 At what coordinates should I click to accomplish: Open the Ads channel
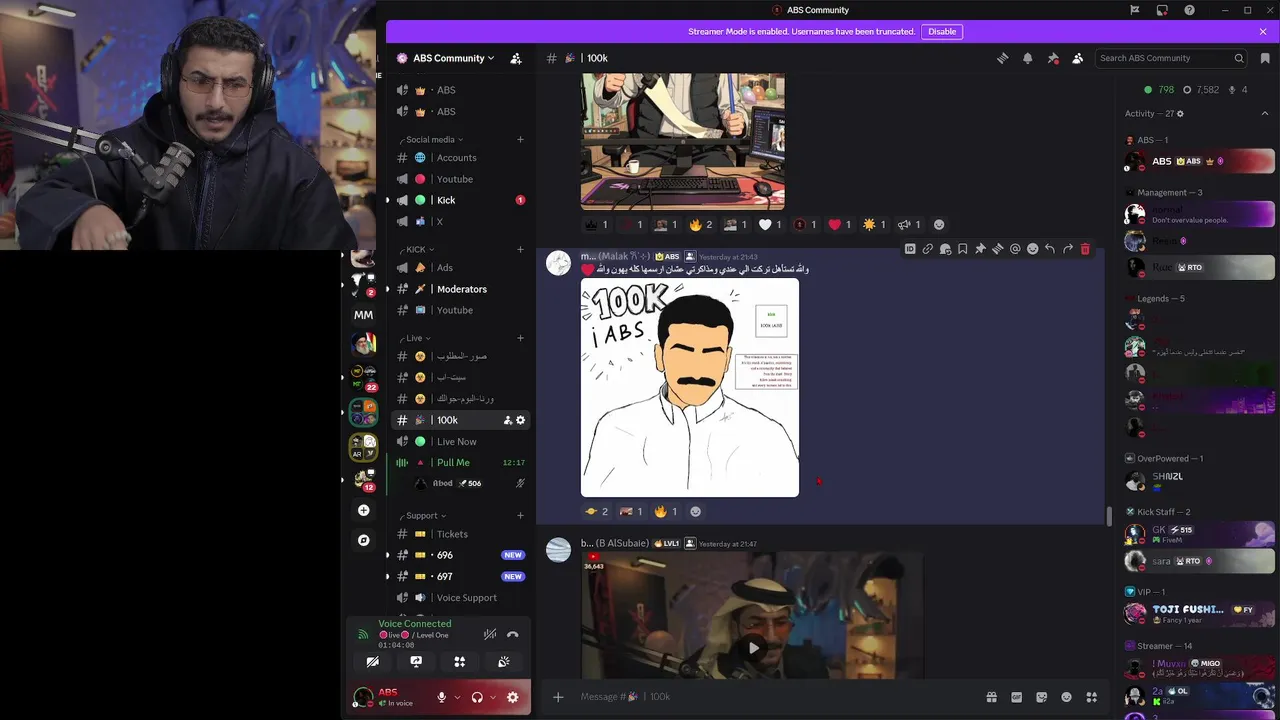coord(461,268)
